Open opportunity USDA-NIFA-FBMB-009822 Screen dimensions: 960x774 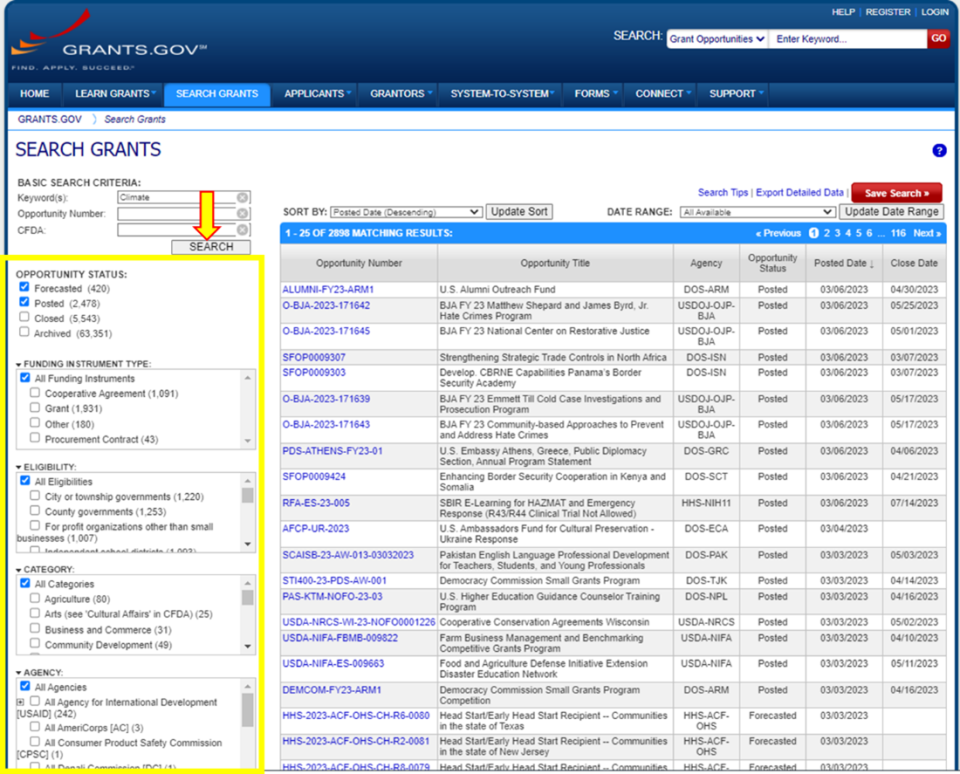click(x=340, y=637)
